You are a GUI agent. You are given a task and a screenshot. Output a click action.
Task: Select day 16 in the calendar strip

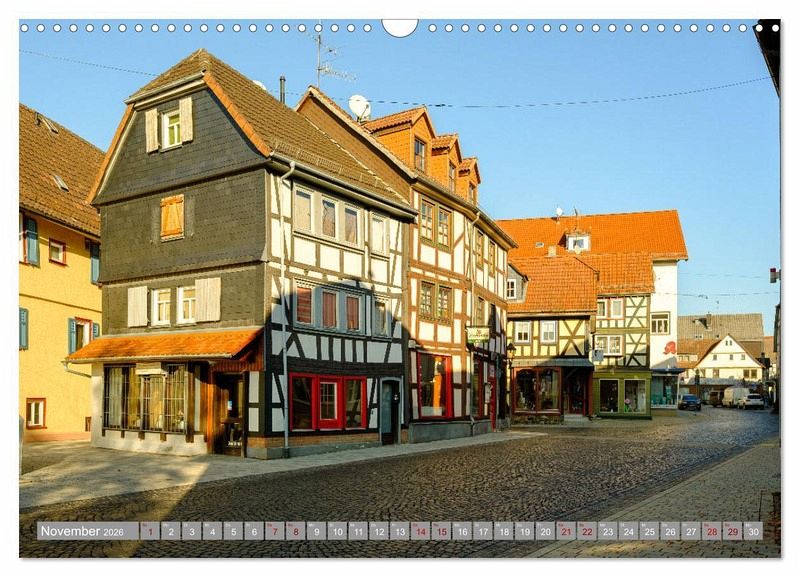(462, 531)
